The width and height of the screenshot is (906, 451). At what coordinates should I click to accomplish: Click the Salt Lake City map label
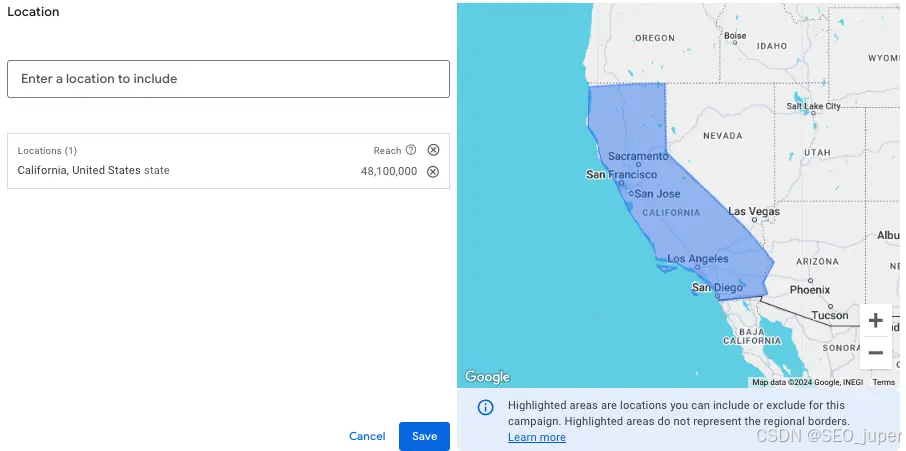814,106
